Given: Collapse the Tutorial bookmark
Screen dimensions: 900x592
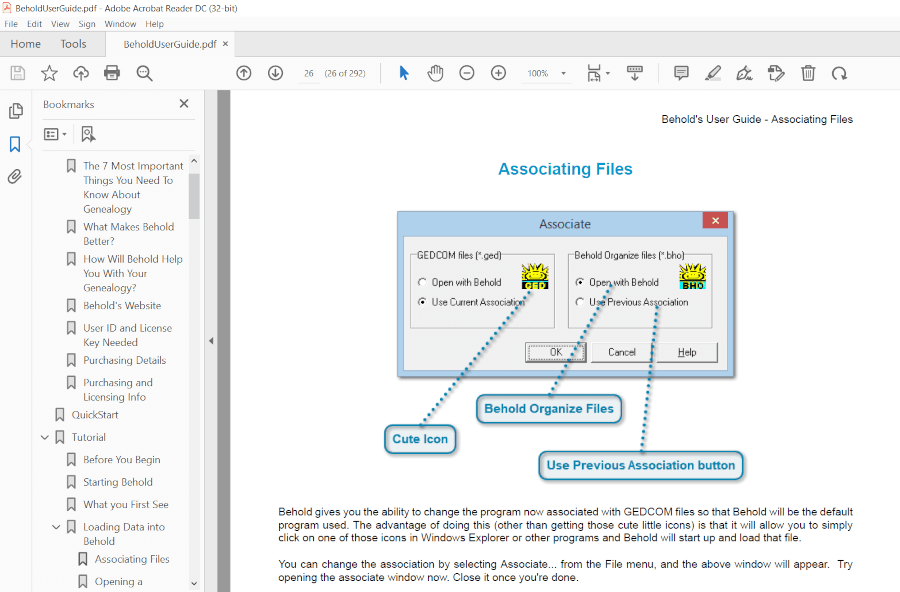Looking at the screenshot, I should (45, 438).
